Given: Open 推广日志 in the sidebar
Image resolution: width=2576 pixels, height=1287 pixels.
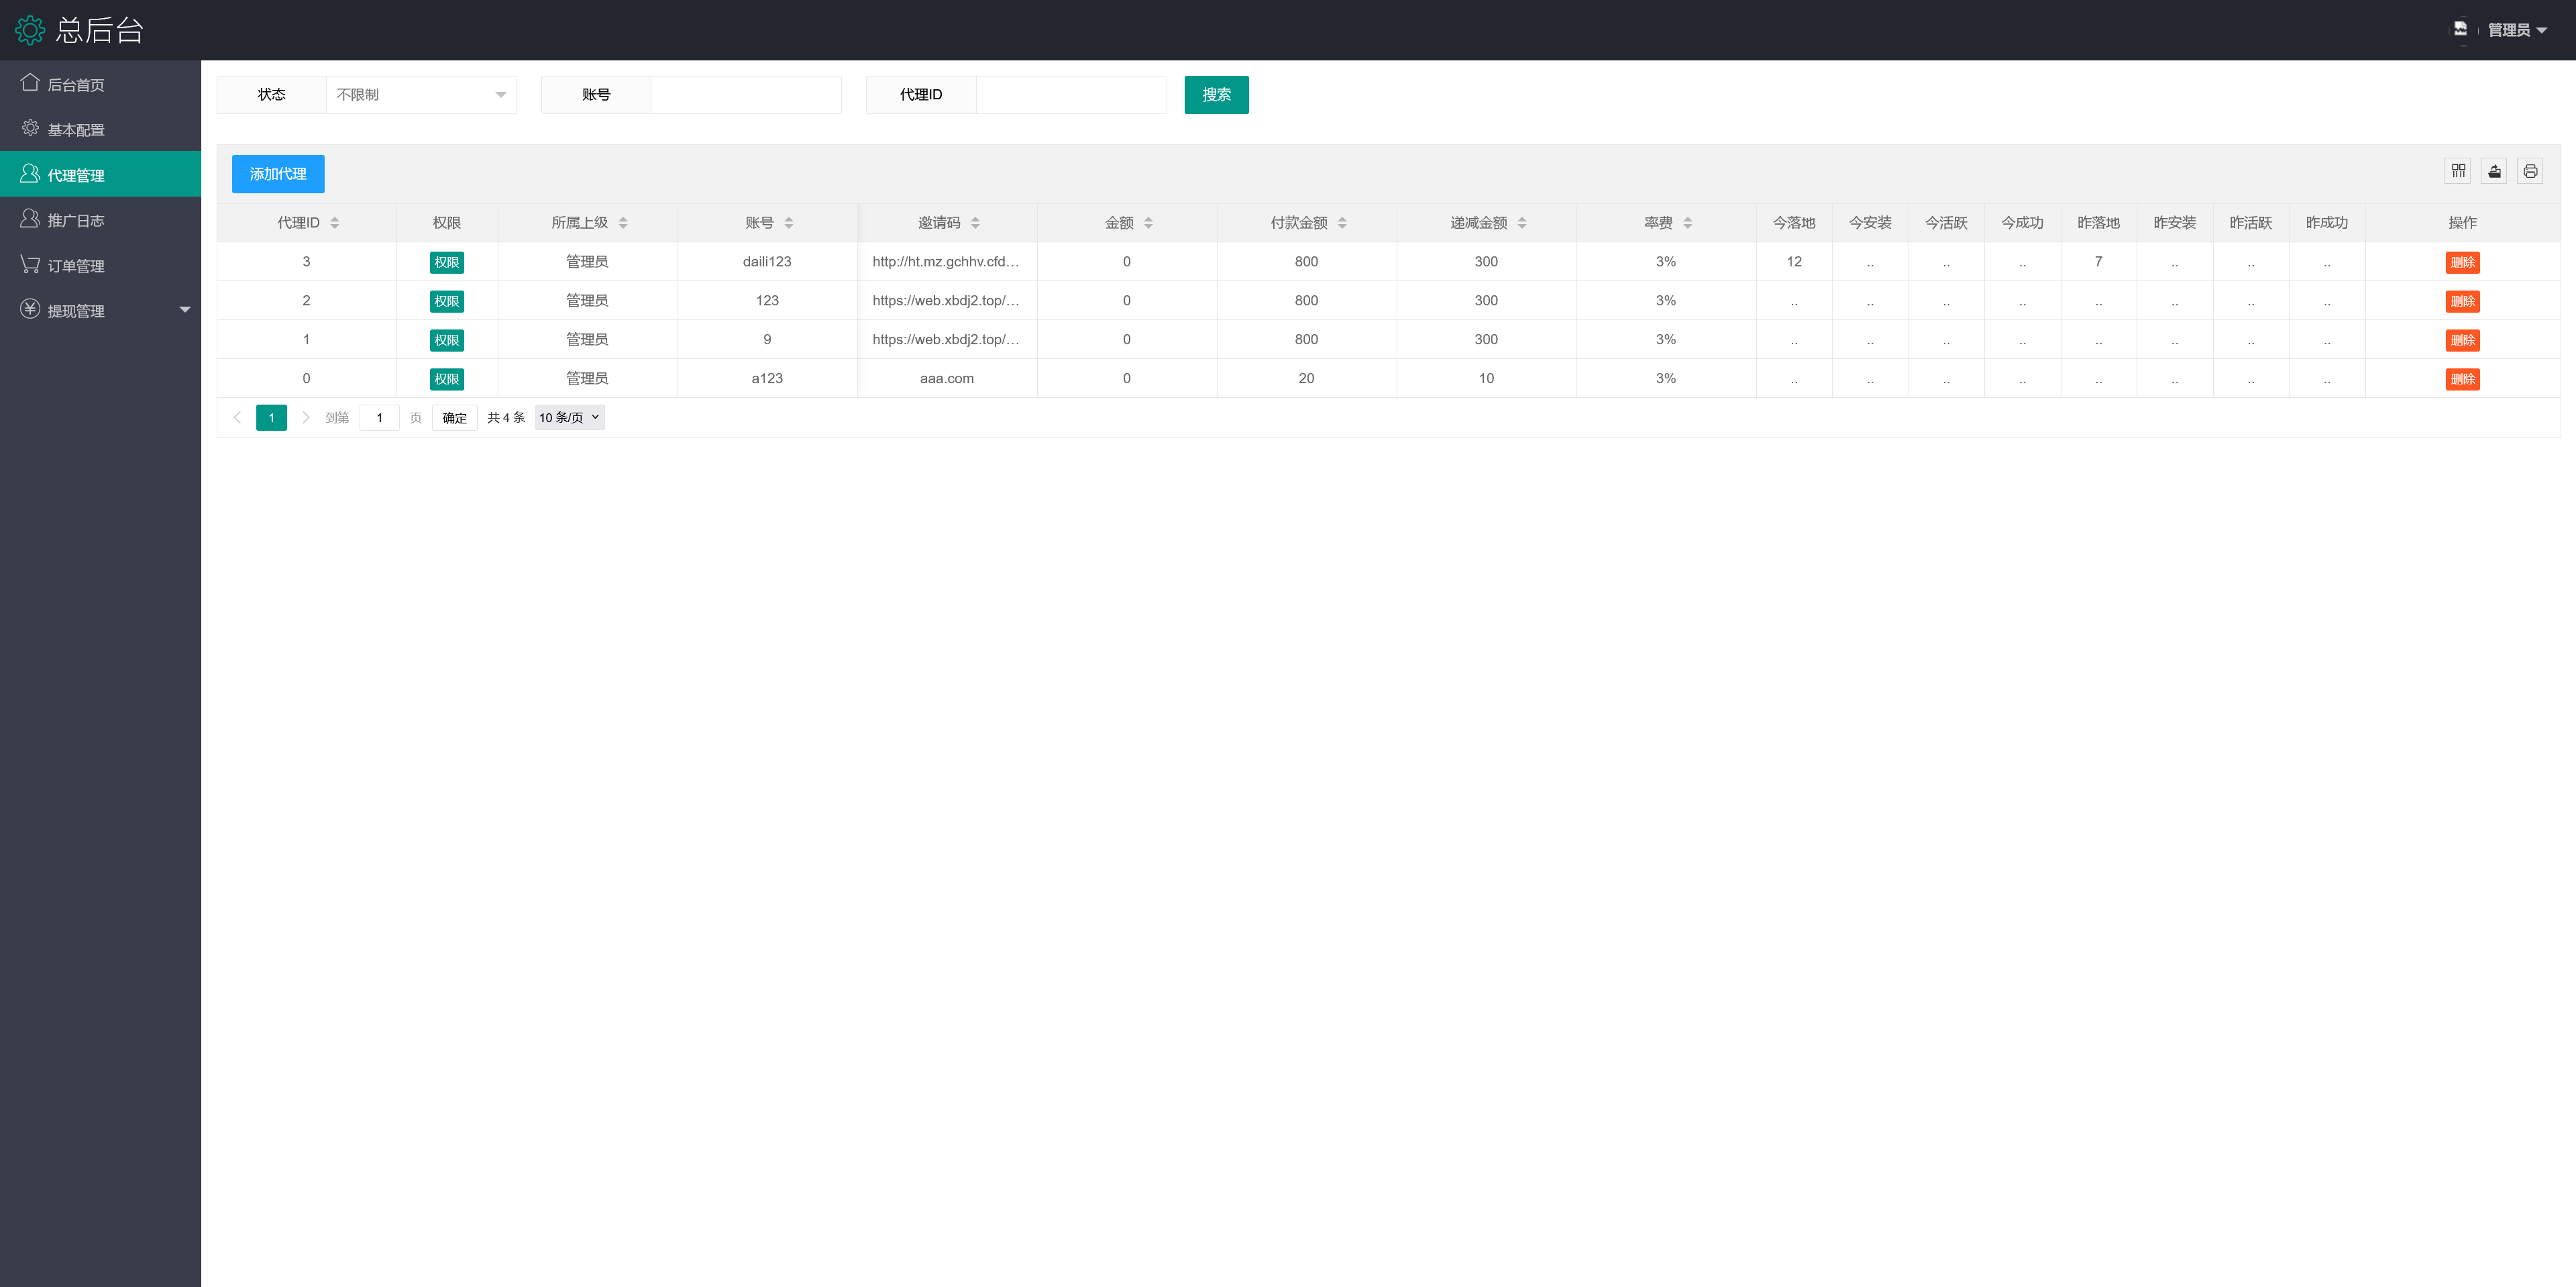Looking at the screenshot, I should click(76, 220).
